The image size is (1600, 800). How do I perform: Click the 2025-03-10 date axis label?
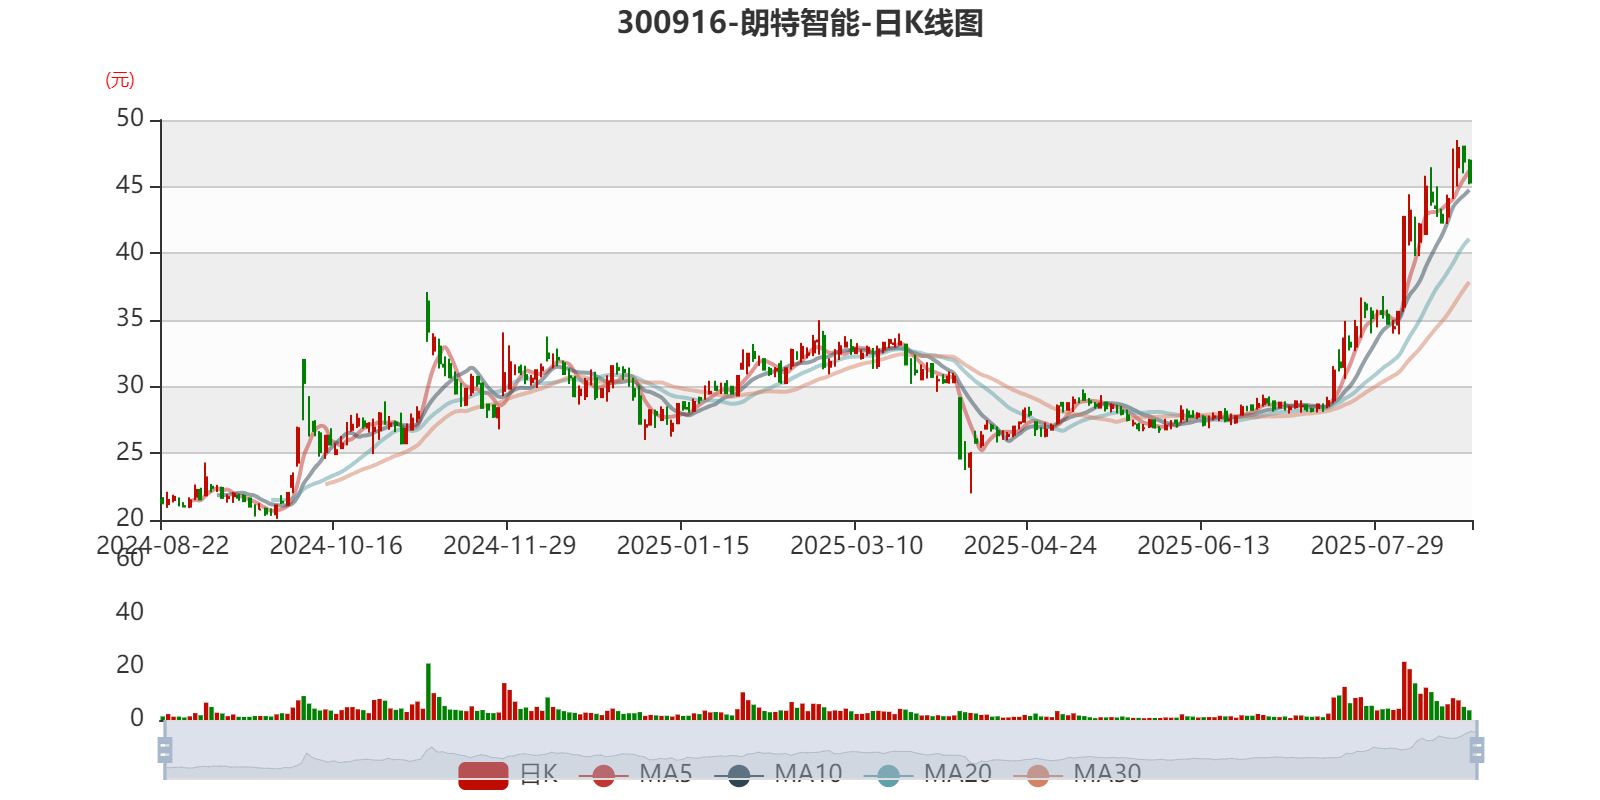tap(857, 545)
